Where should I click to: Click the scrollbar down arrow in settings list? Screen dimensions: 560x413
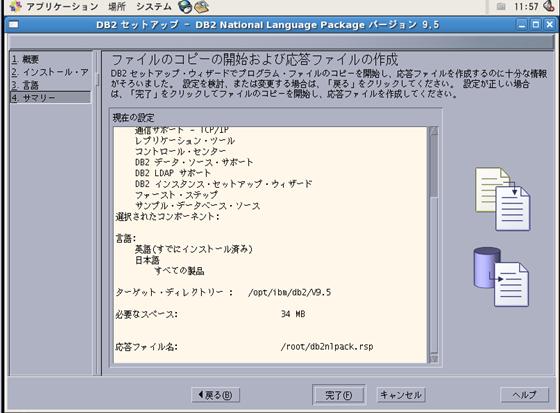(433, 358)
